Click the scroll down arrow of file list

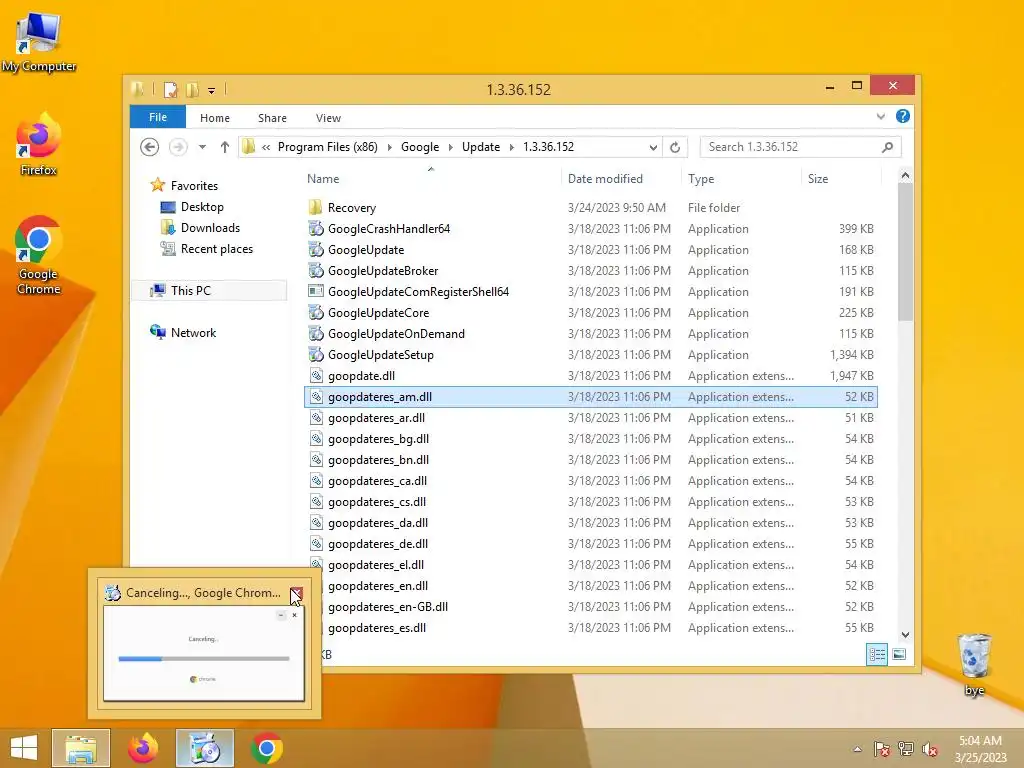pos(905,635)
